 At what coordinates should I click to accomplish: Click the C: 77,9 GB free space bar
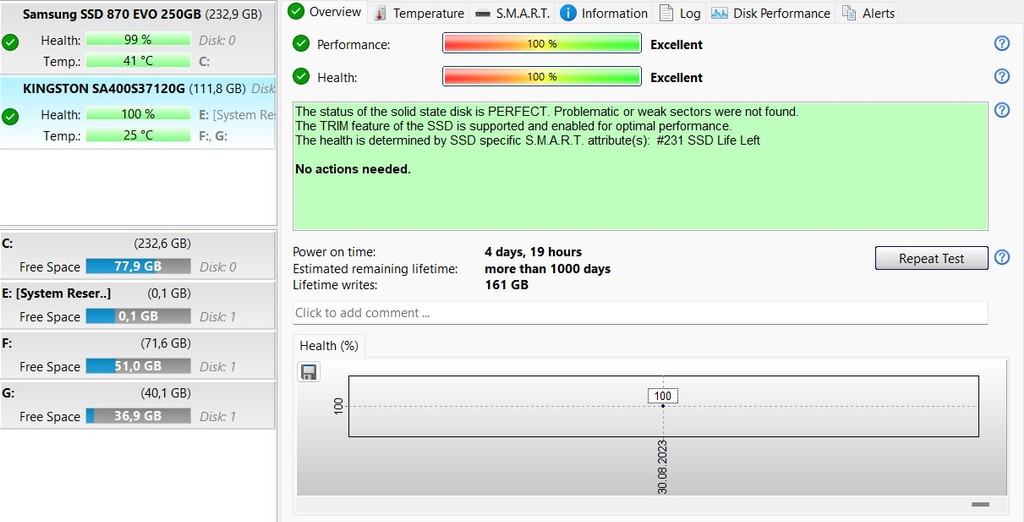click(x=138, y=267)
